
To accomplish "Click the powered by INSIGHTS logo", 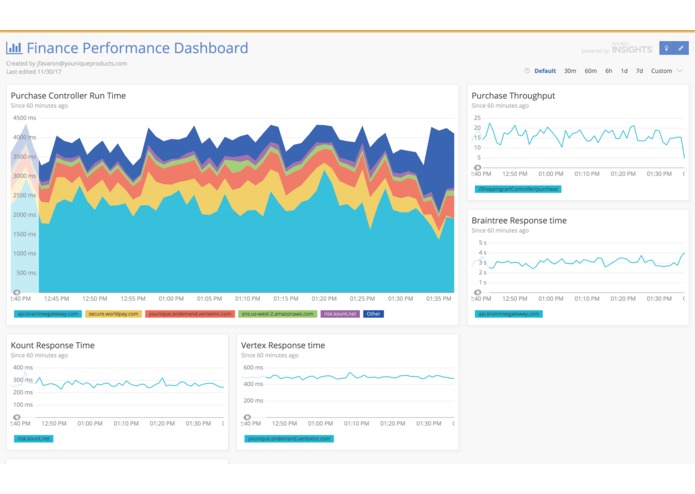I will pos(617,49).
